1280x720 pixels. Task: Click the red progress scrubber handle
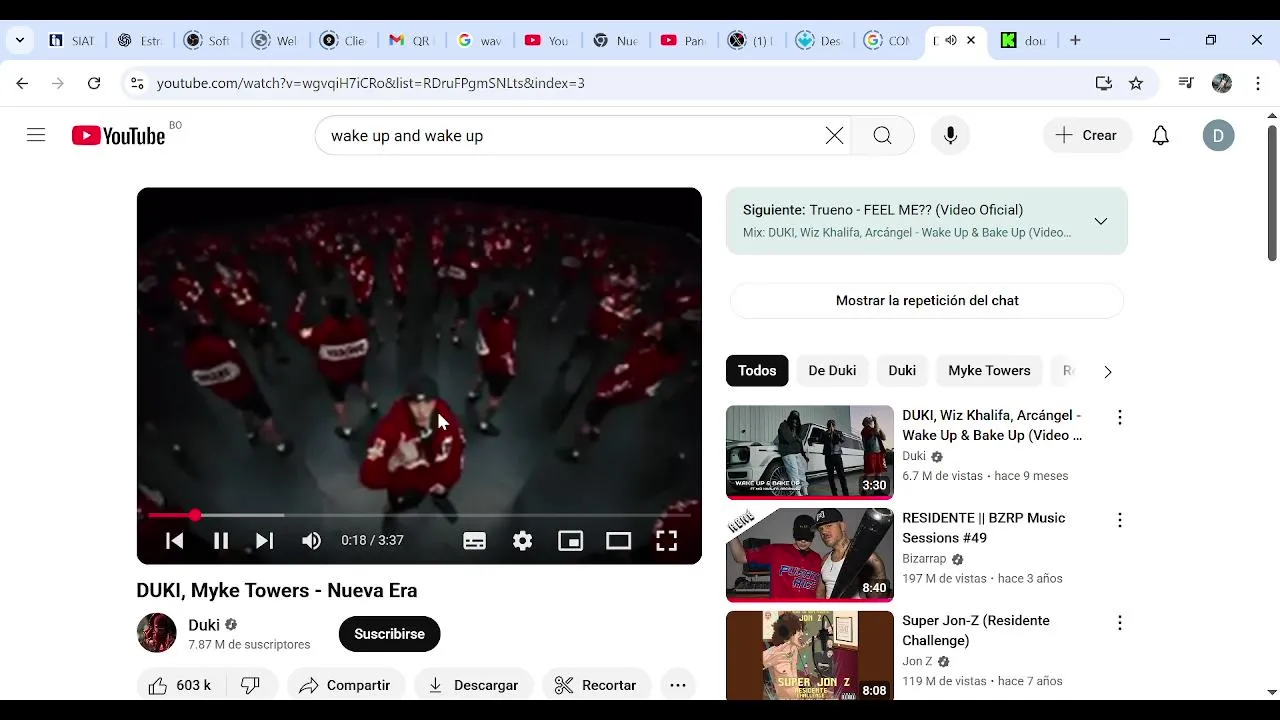coord(195,515)
